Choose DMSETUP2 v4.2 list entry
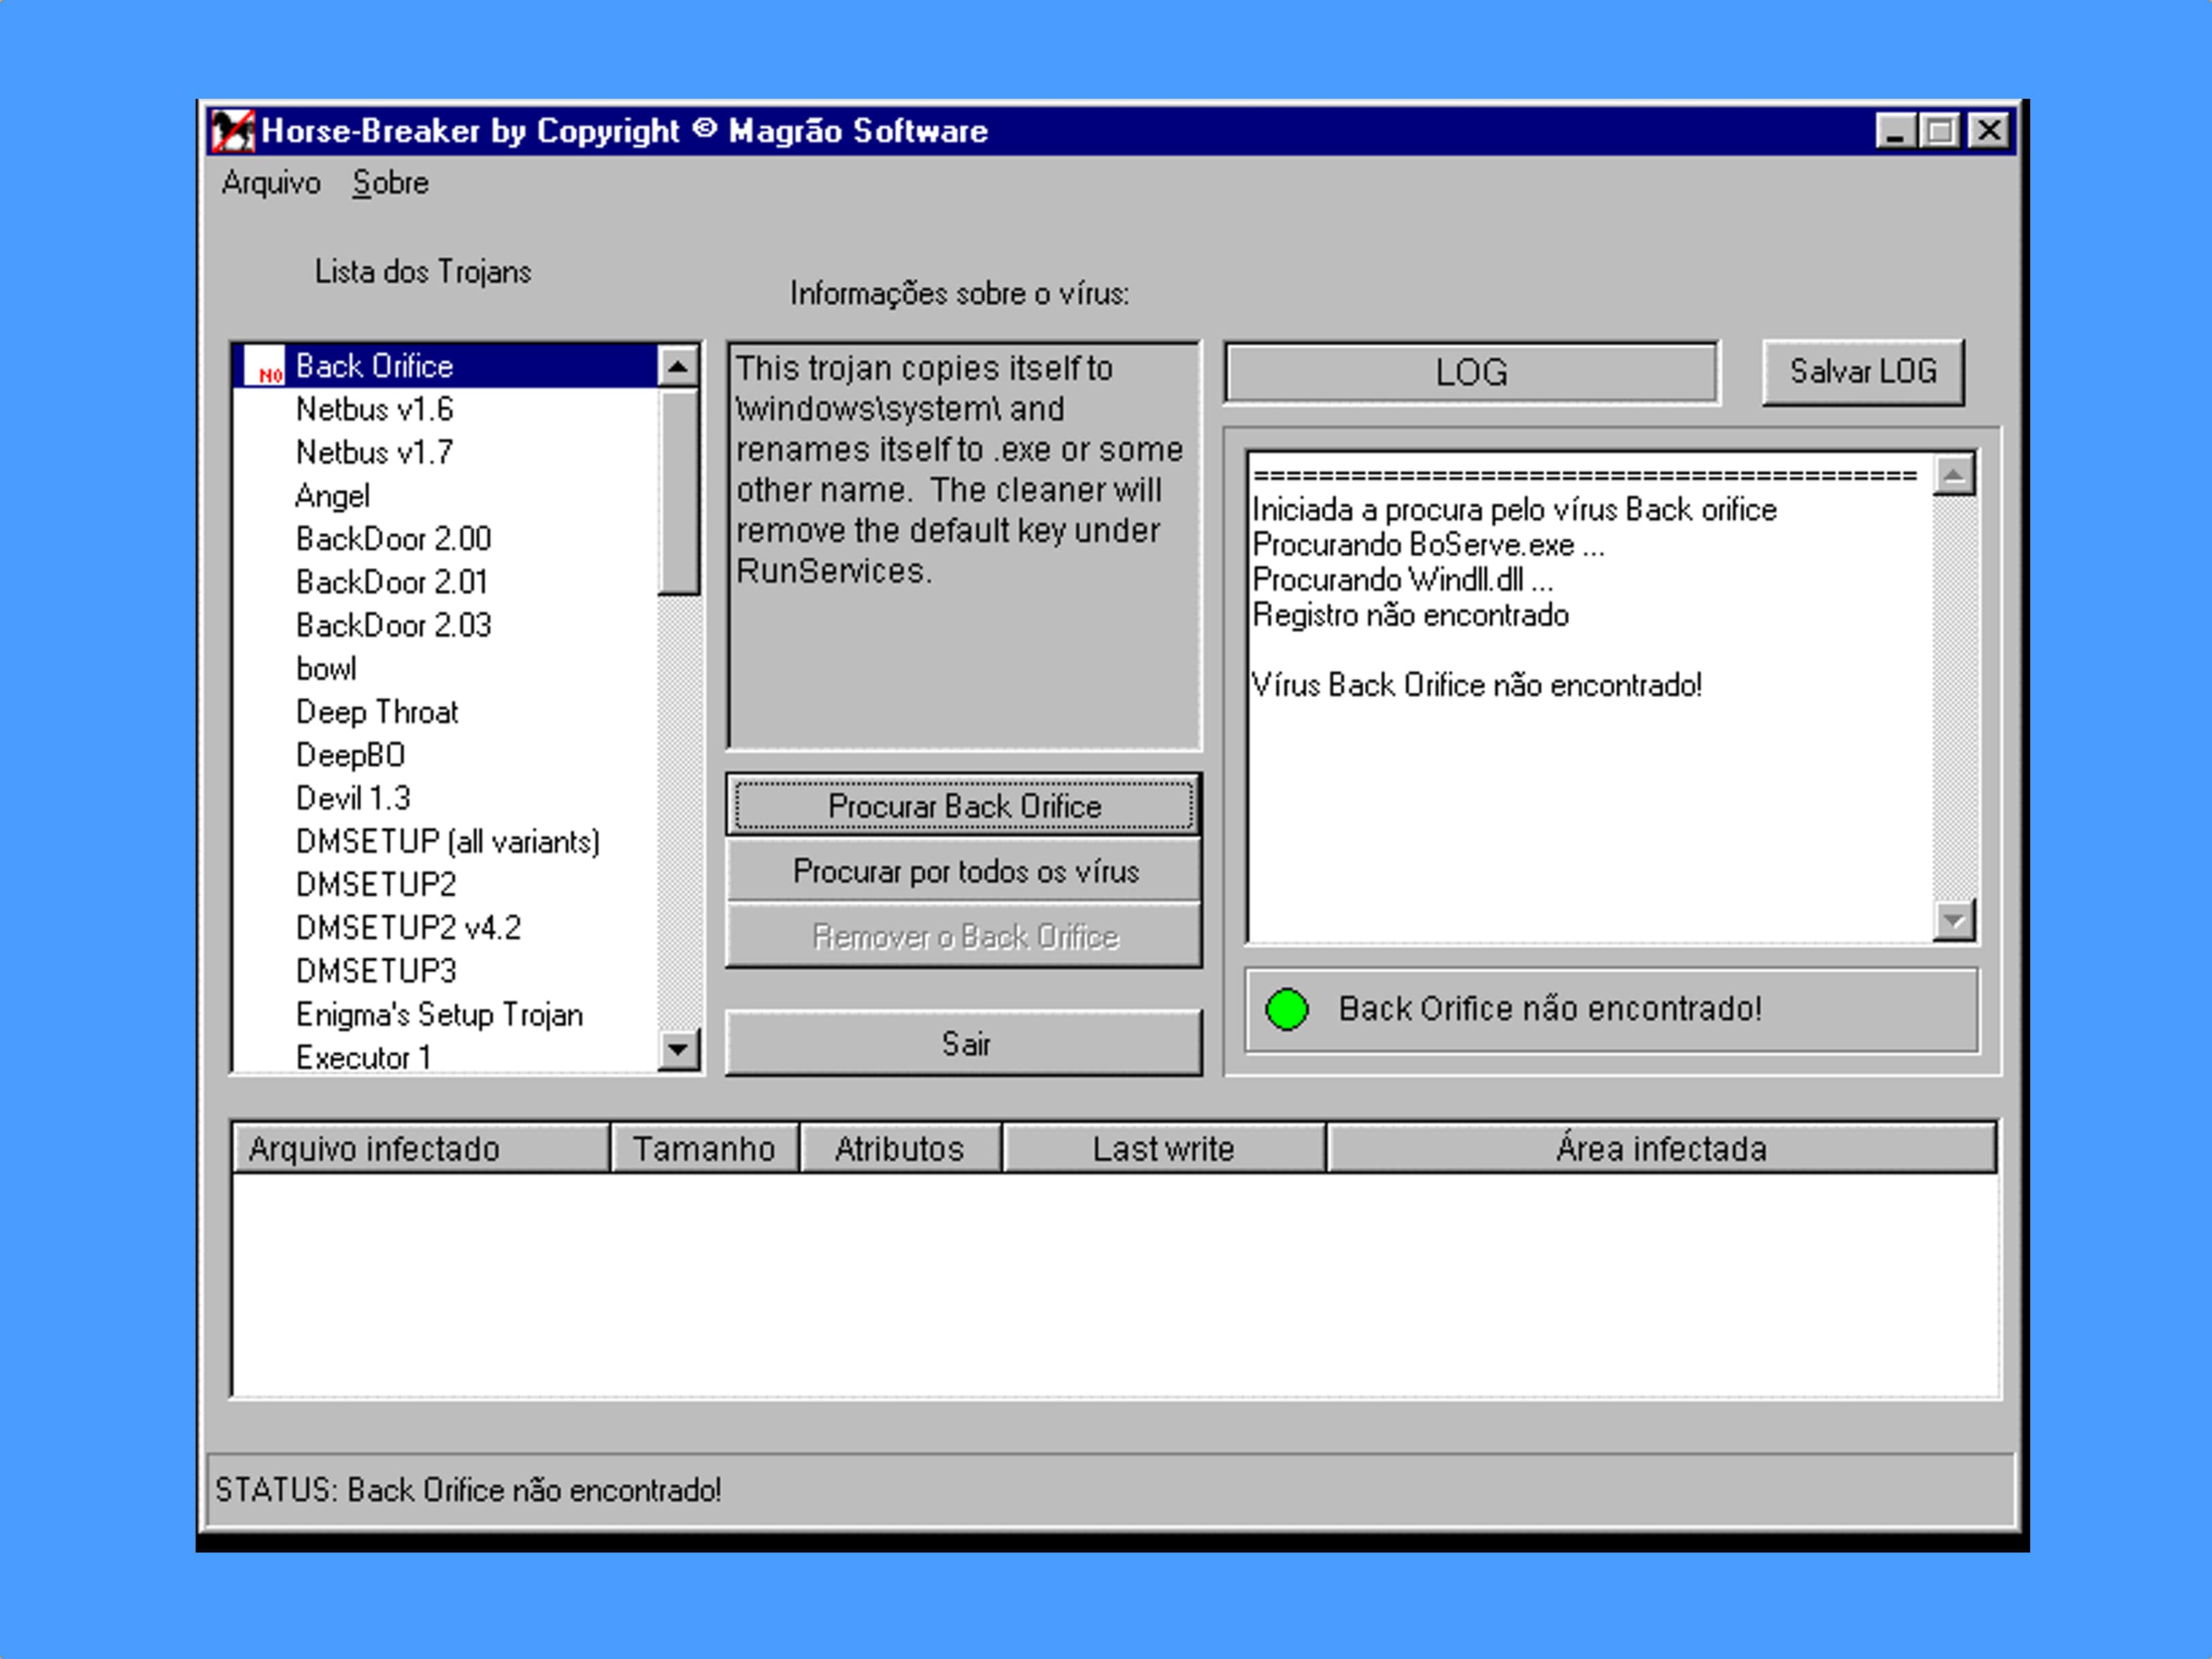 click(x=408, y=928)
